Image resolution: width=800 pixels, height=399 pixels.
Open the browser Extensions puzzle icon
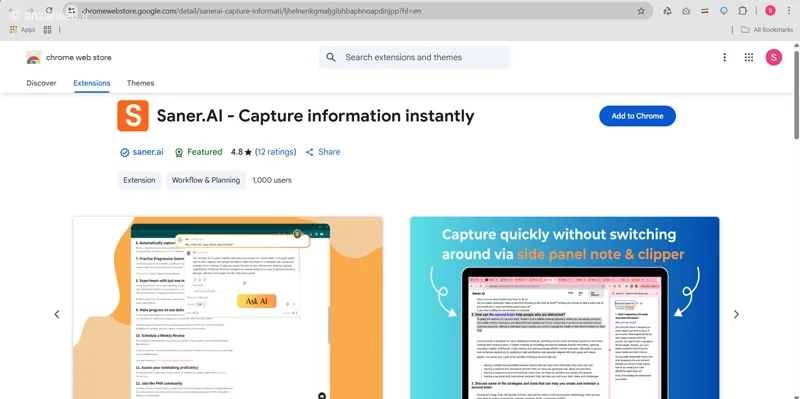tap(742, 11)
